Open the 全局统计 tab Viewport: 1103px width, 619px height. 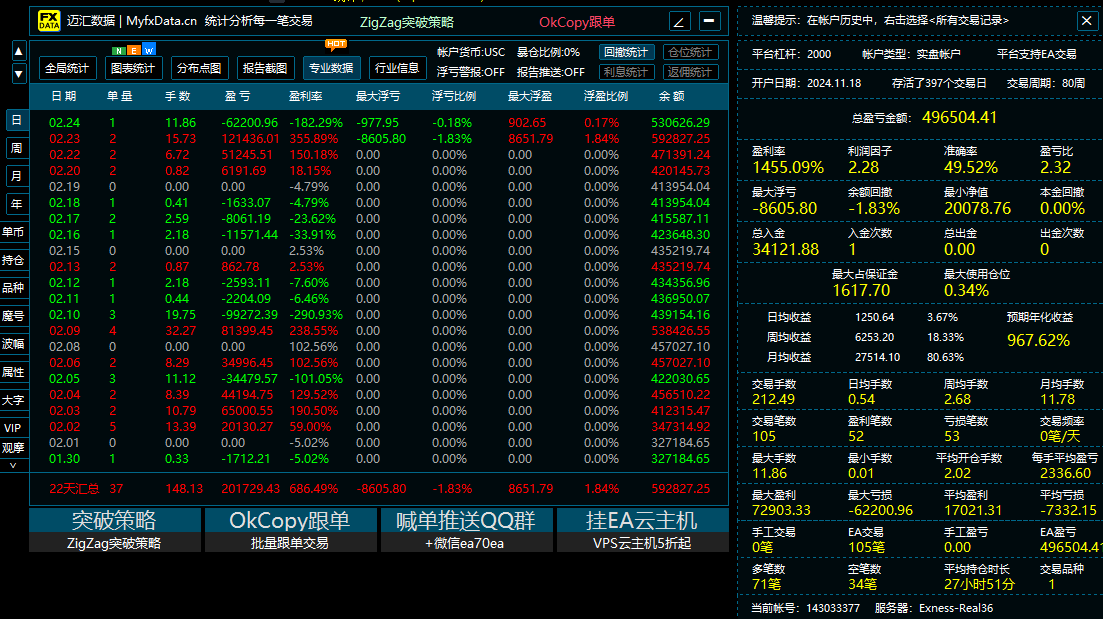tap(67, 68)
